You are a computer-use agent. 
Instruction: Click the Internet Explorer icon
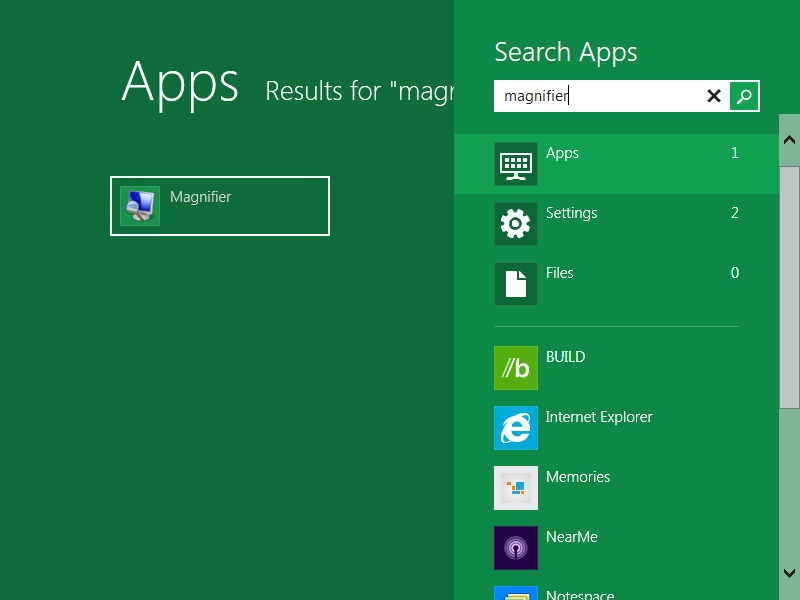516,428
